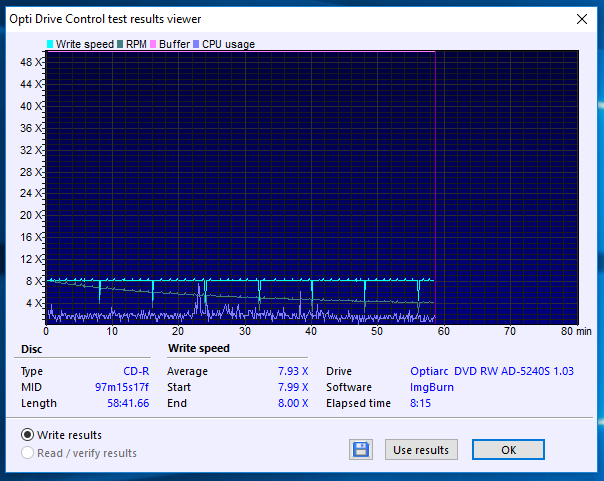Click the elapsed time value 8:15

pos(420,403)
